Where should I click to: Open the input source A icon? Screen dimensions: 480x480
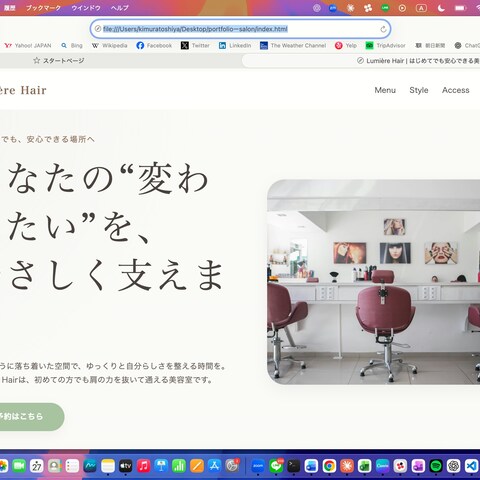point(421,8)
